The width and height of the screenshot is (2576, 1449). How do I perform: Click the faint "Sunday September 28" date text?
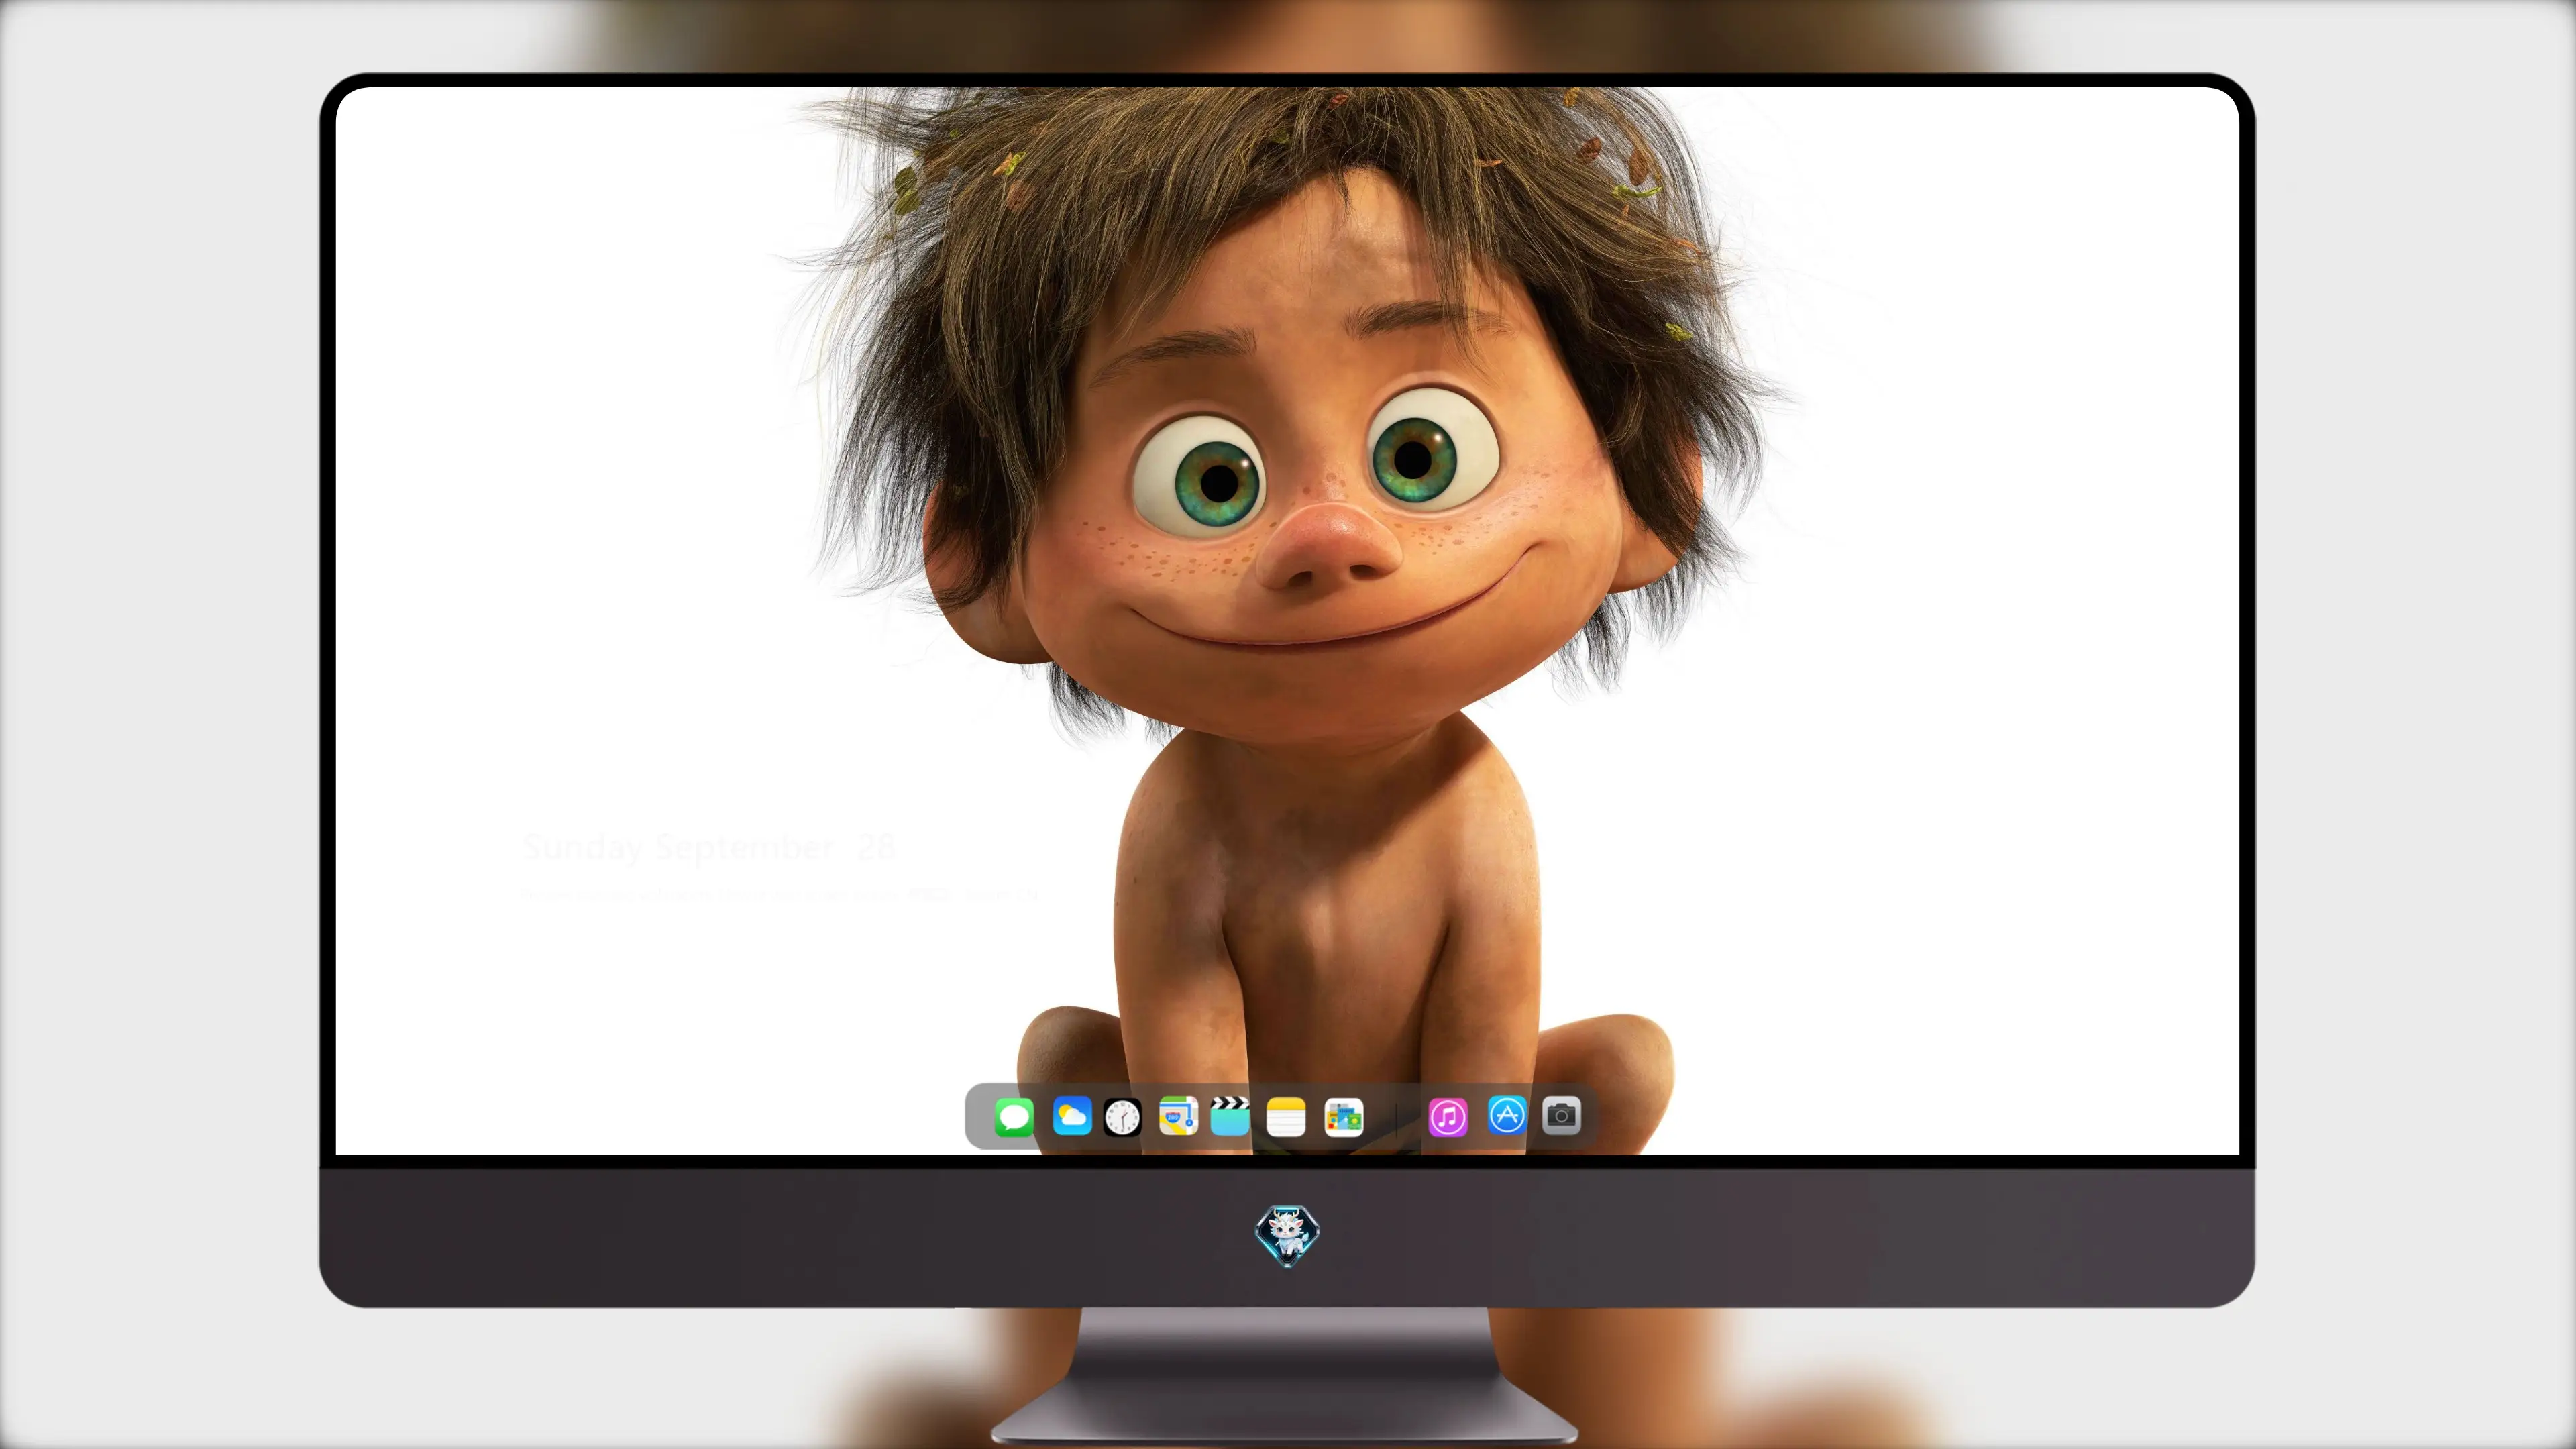tap(708, 848)
